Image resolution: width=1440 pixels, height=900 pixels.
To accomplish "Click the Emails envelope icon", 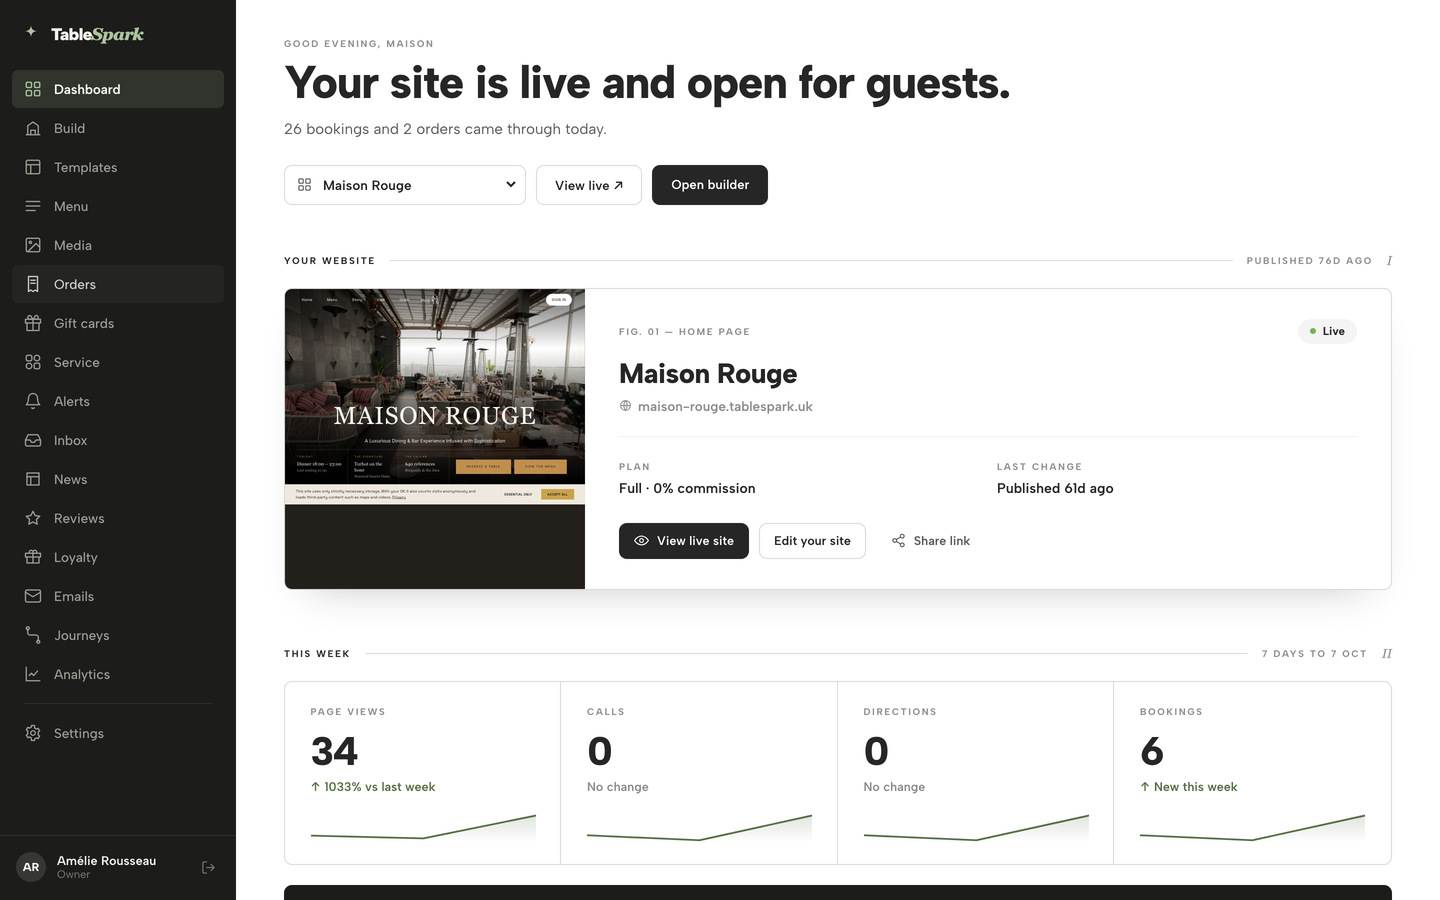I will [33, 596].
